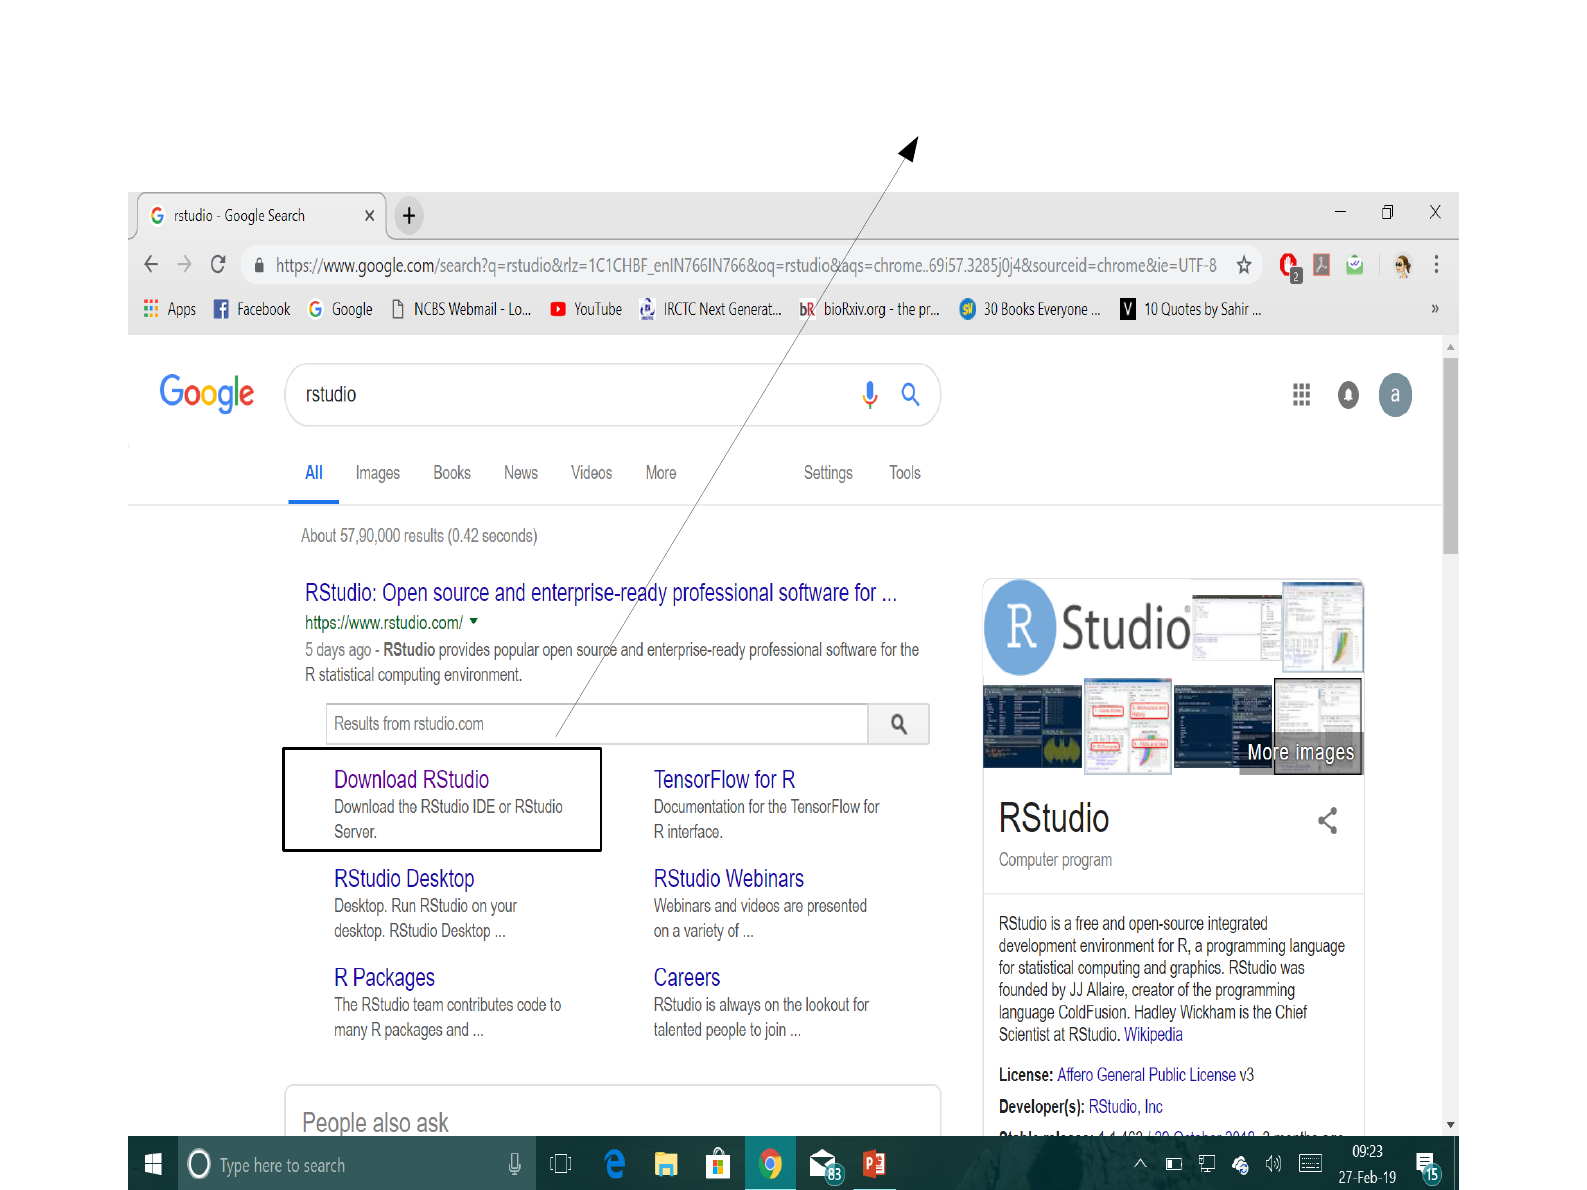1587x1190 pixels.
Task: Open the Apps bookmark shortcut
Action: [170, 309]
